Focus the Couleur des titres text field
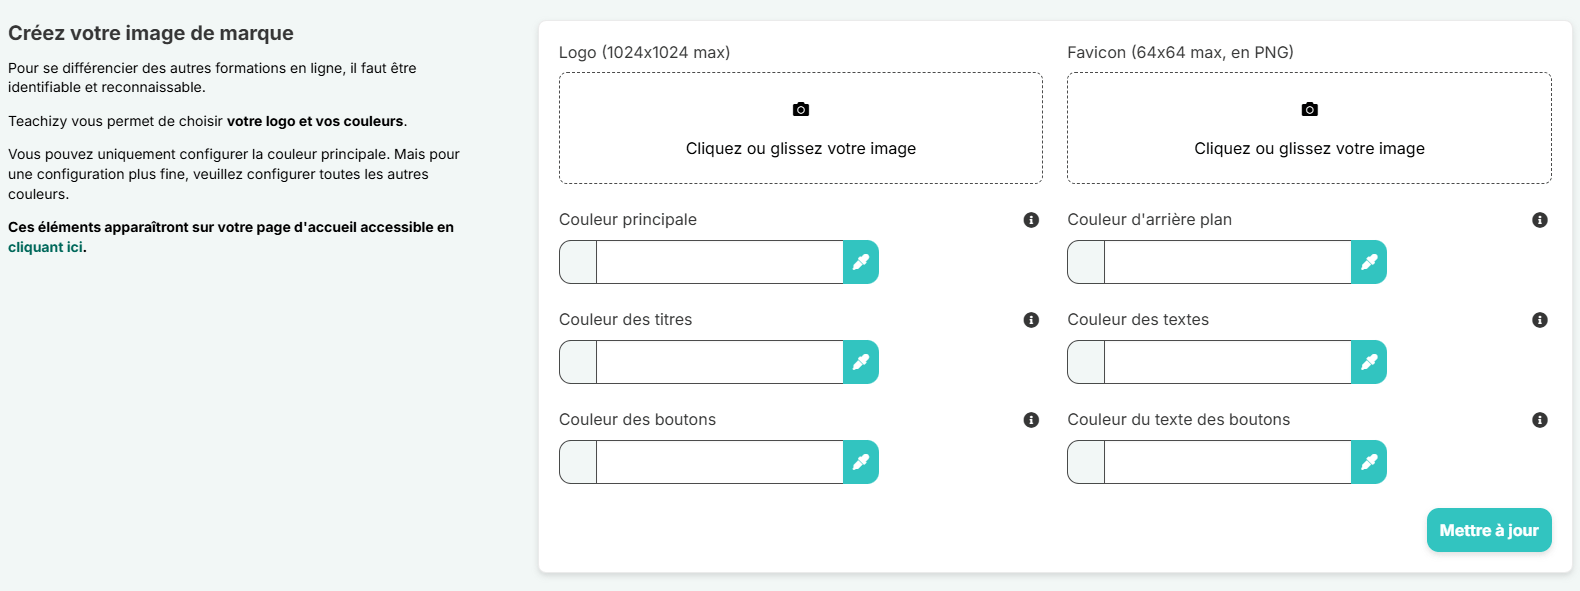The image size is (1580, 591). tap(720, 362)
